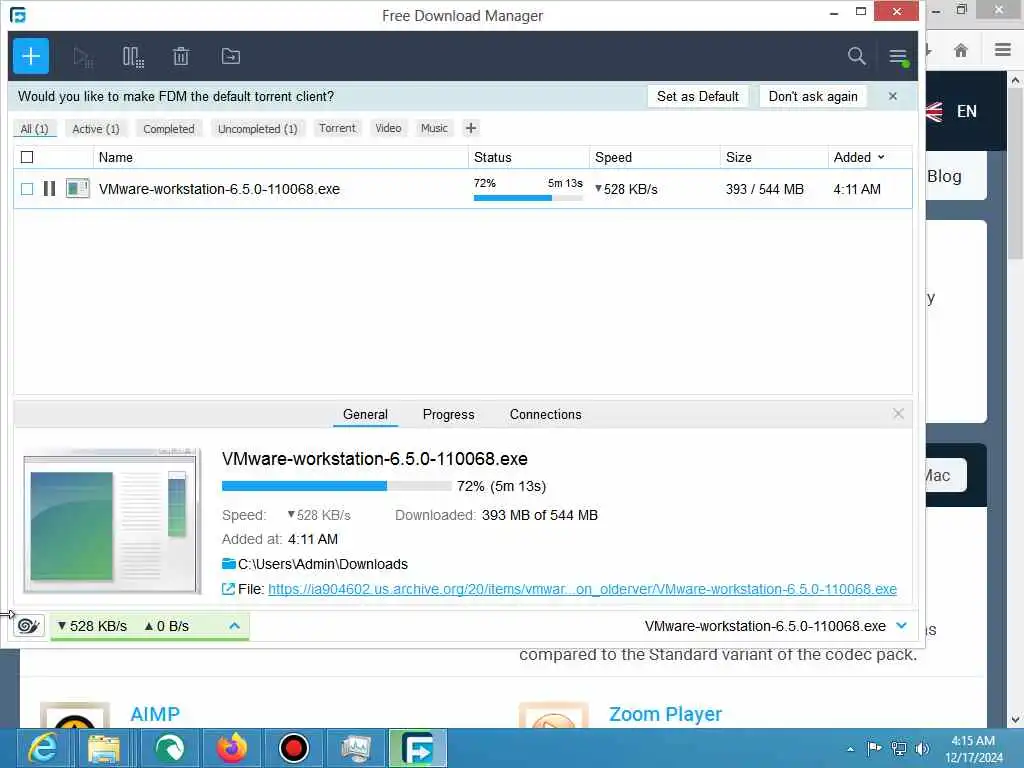Expand the speed panel chevron up
Viewport: 1024px width, 768px height.
234,626
